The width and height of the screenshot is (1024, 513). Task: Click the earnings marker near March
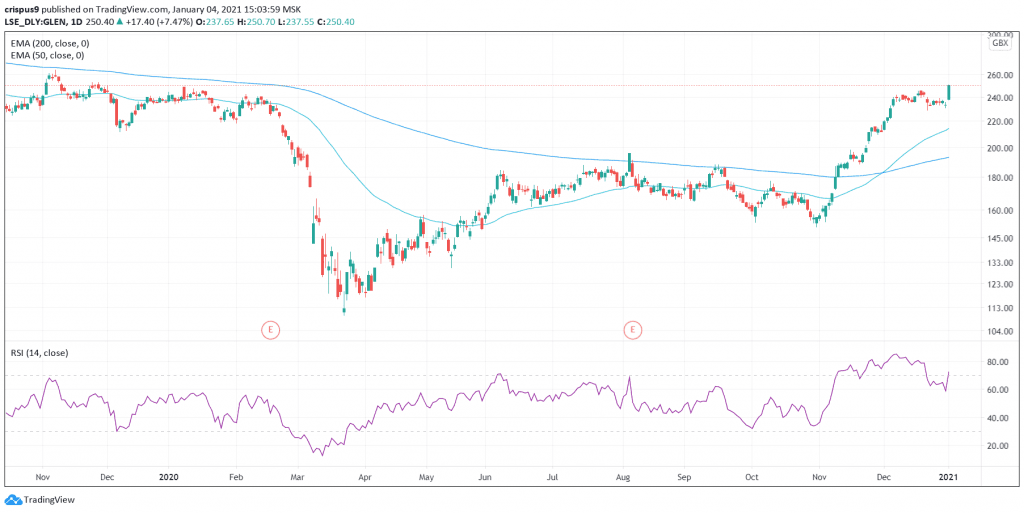coord(271,330)
